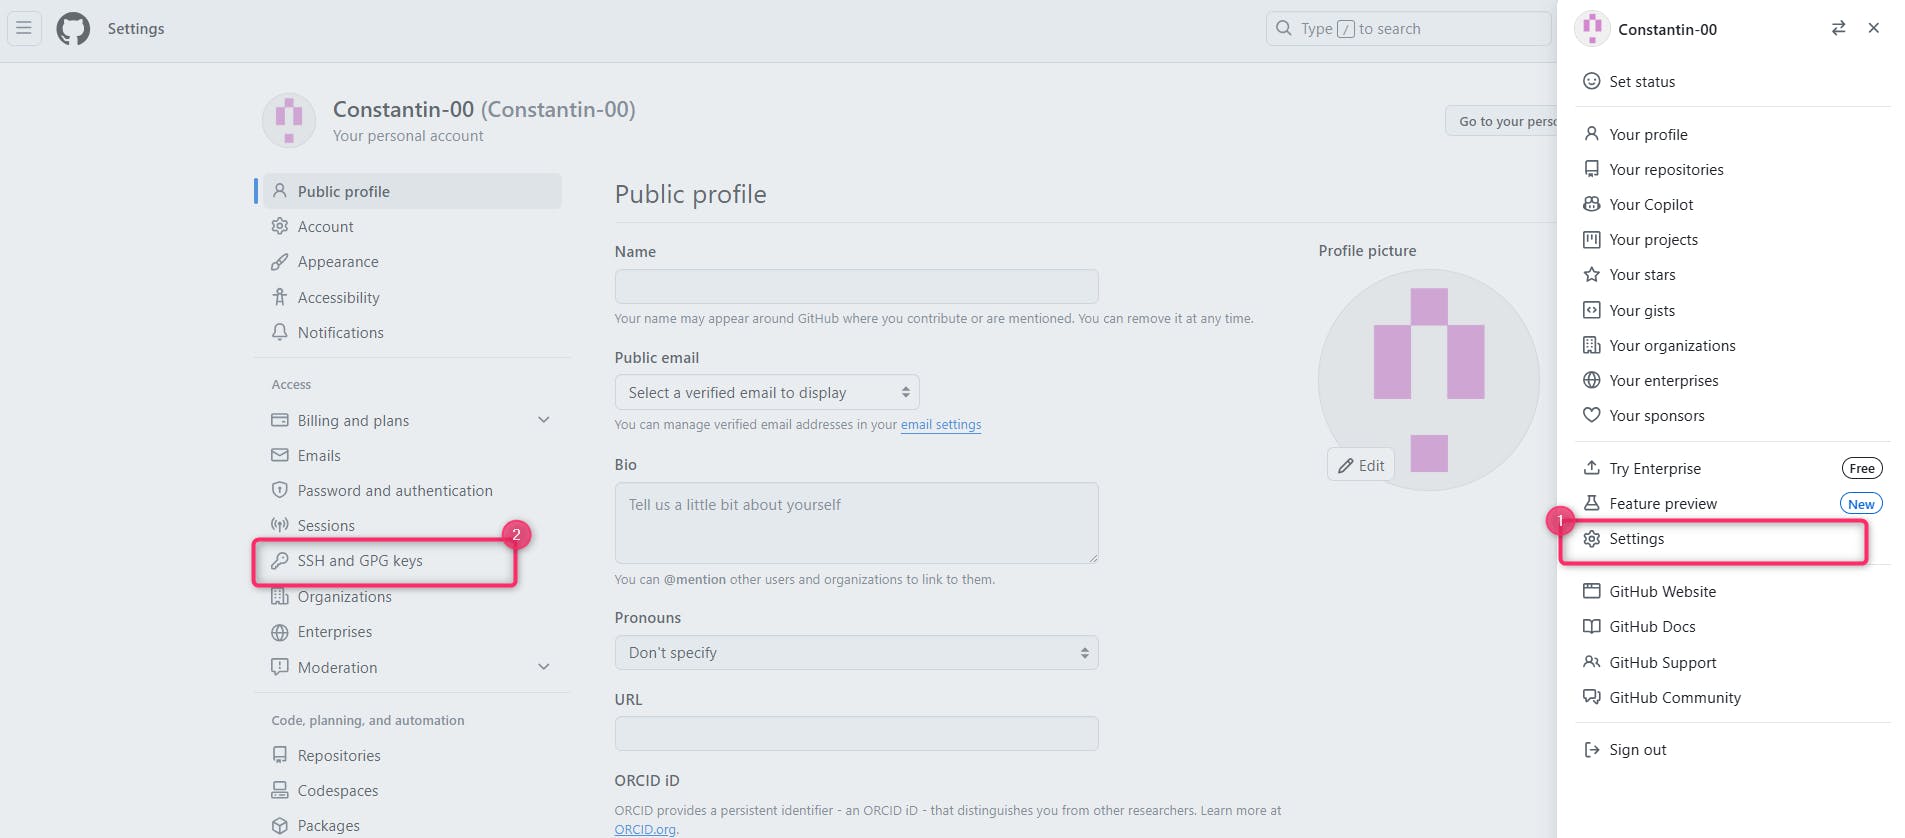Follow the email settings link
This screenshot has width=1905, height=838.
(x=940, y=425)
